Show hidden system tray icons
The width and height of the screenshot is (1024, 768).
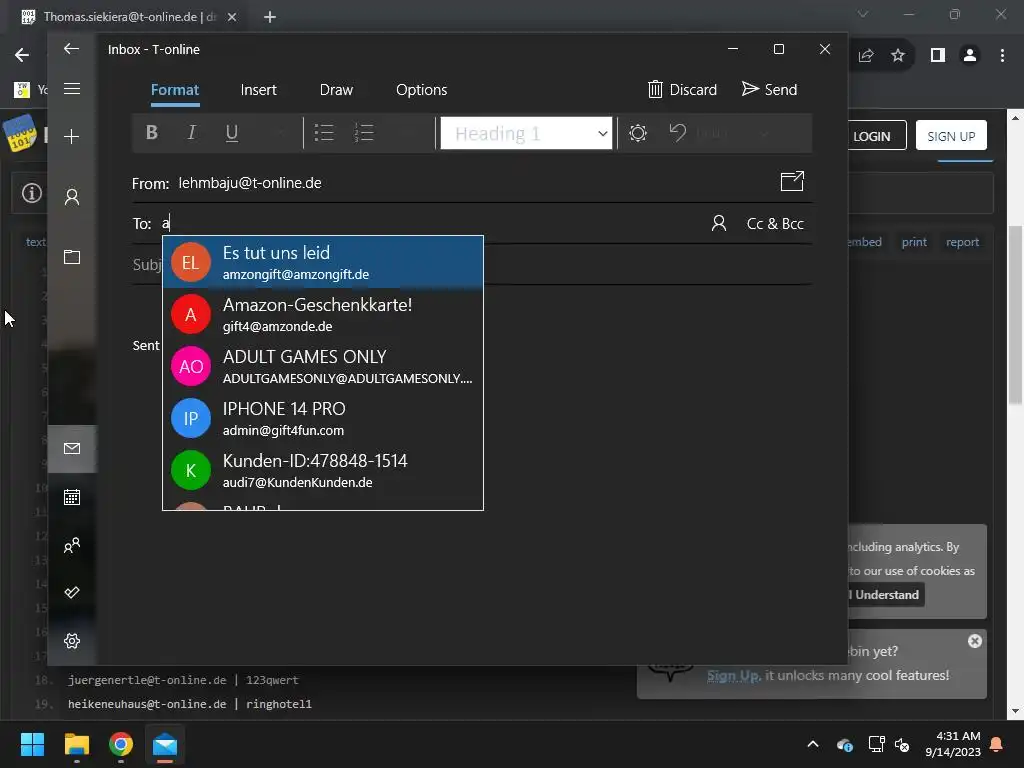pos(813,744)
